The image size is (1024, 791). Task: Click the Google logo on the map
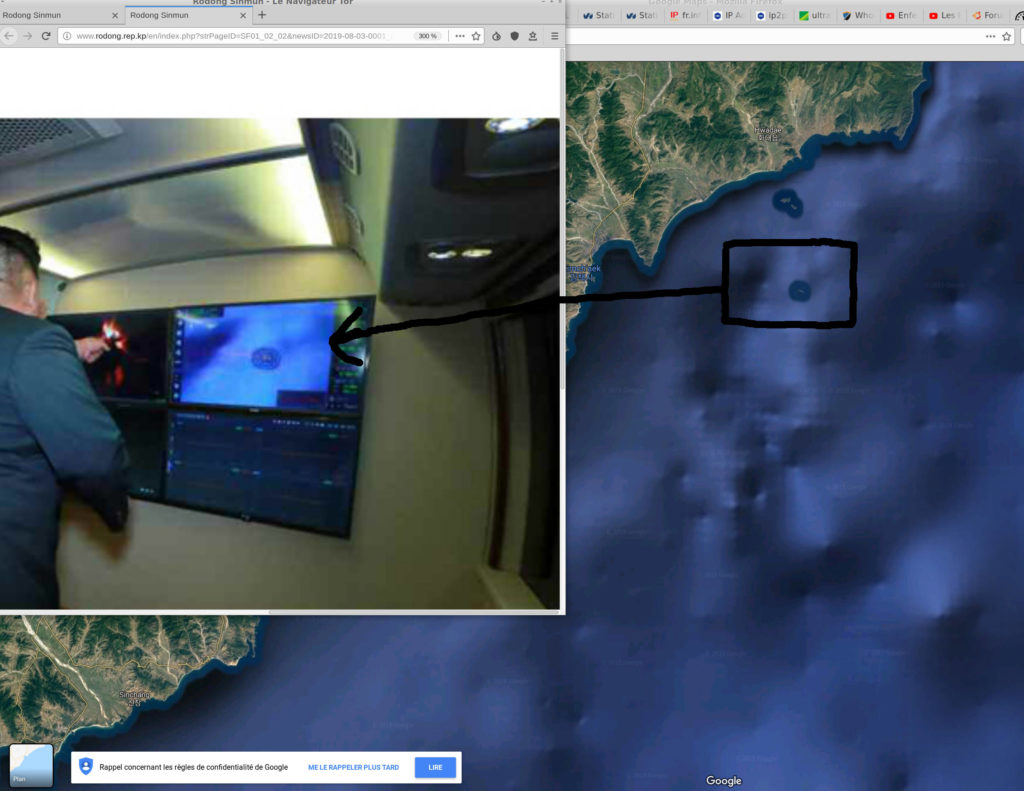click(x=724, y=781)
